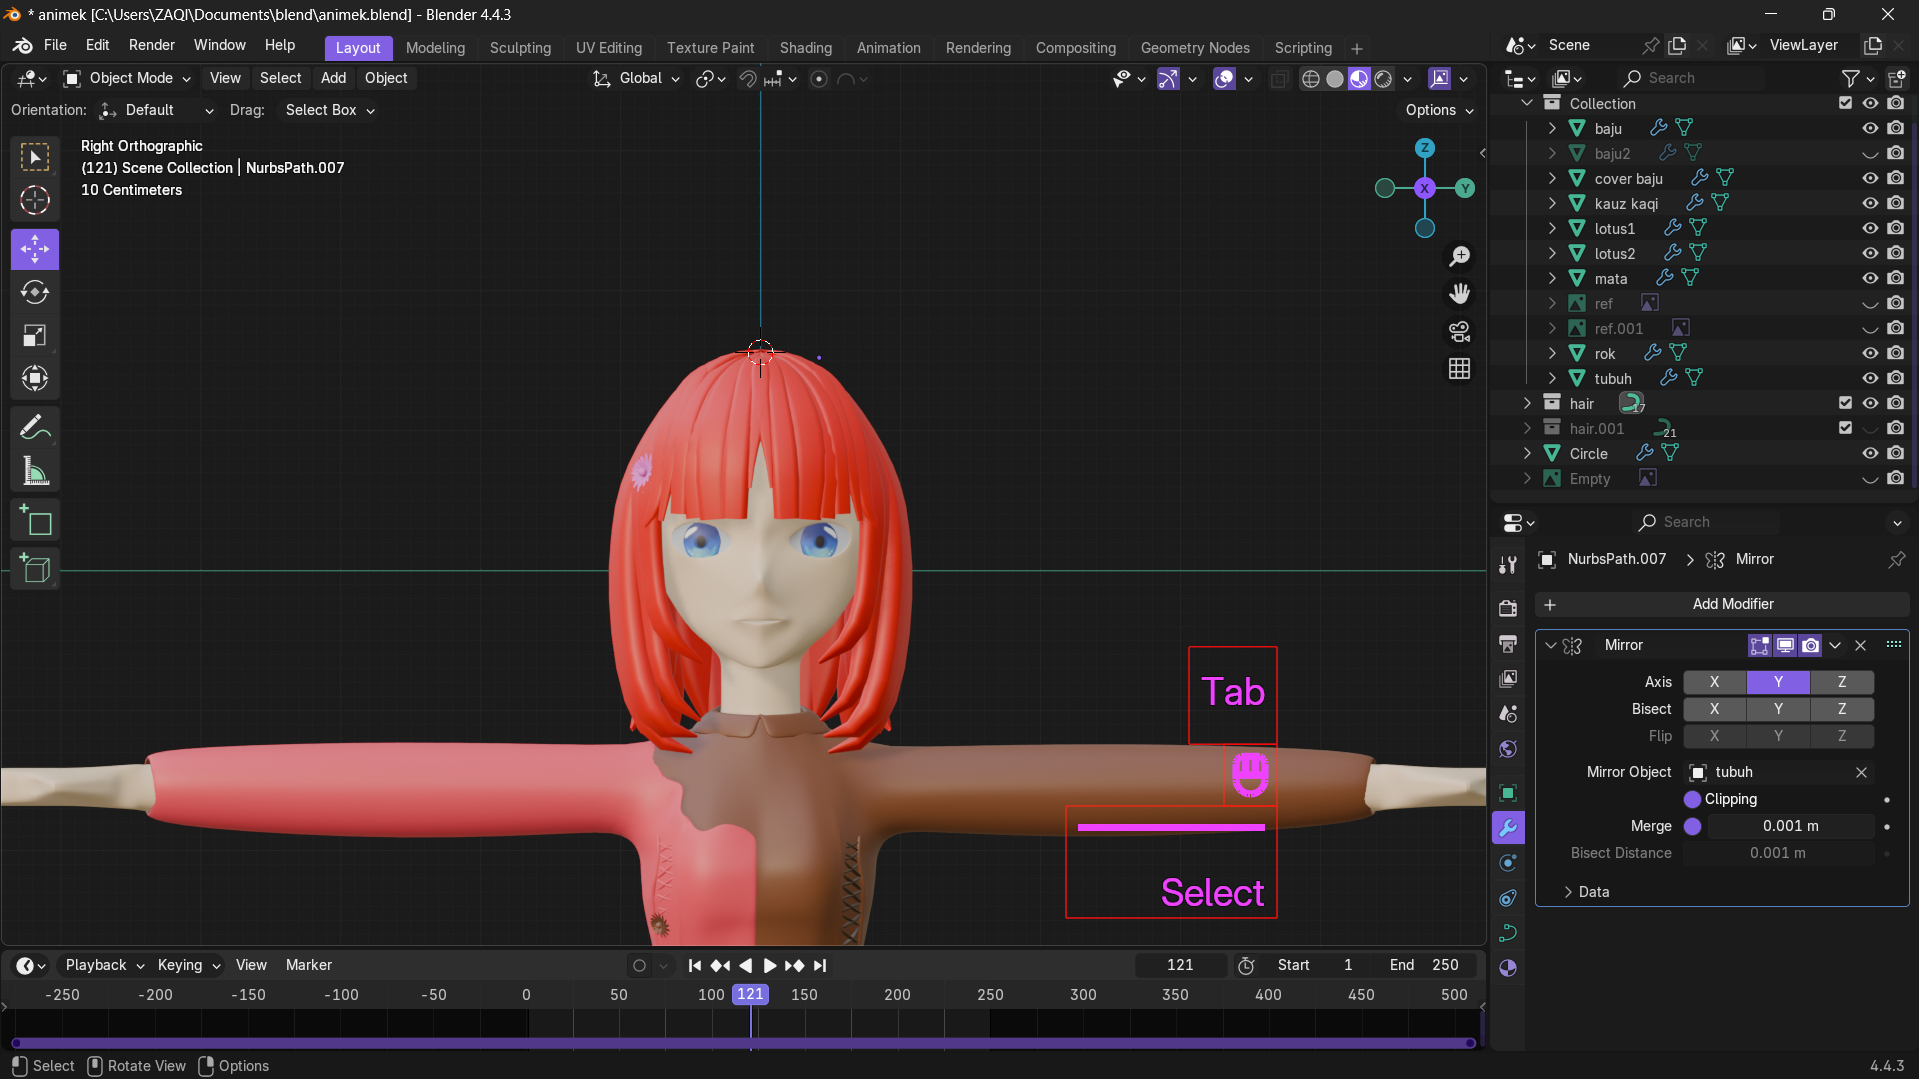Image resolution: width=1919 pixels, height=1079 pixels.
Task: Click the current frame field showing 121
Action: (x=1180, y=964)
